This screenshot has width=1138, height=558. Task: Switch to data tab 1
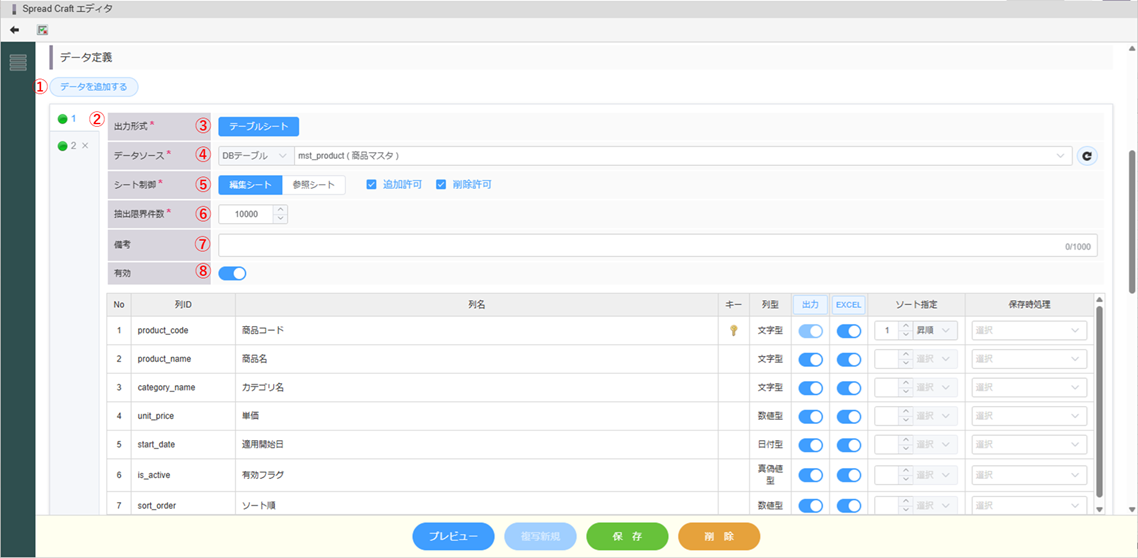[67, 119]
